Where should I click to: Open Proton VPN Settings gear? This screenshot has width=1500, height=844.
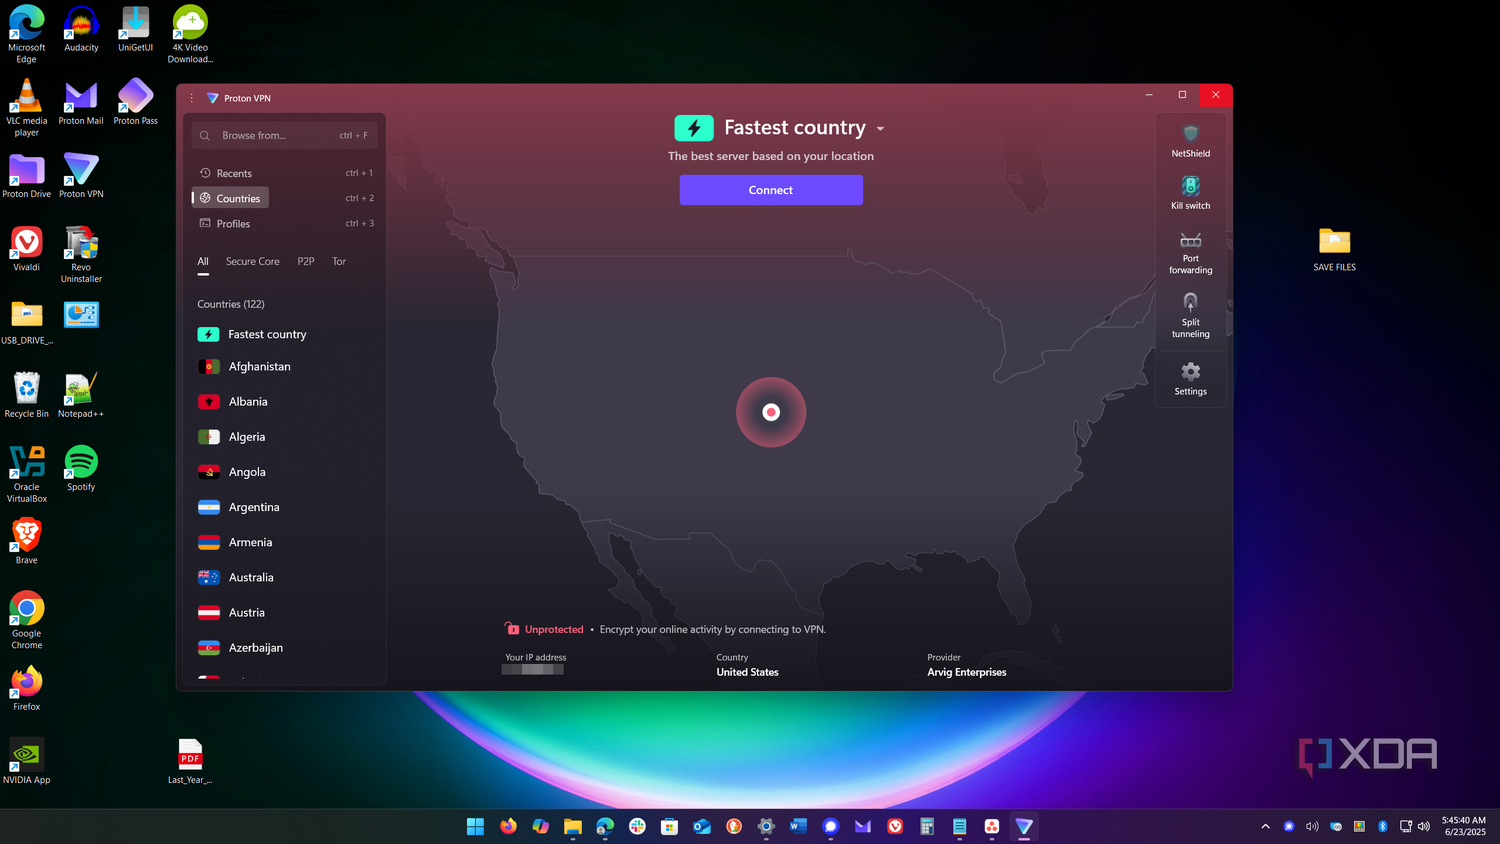(1190, 379)
